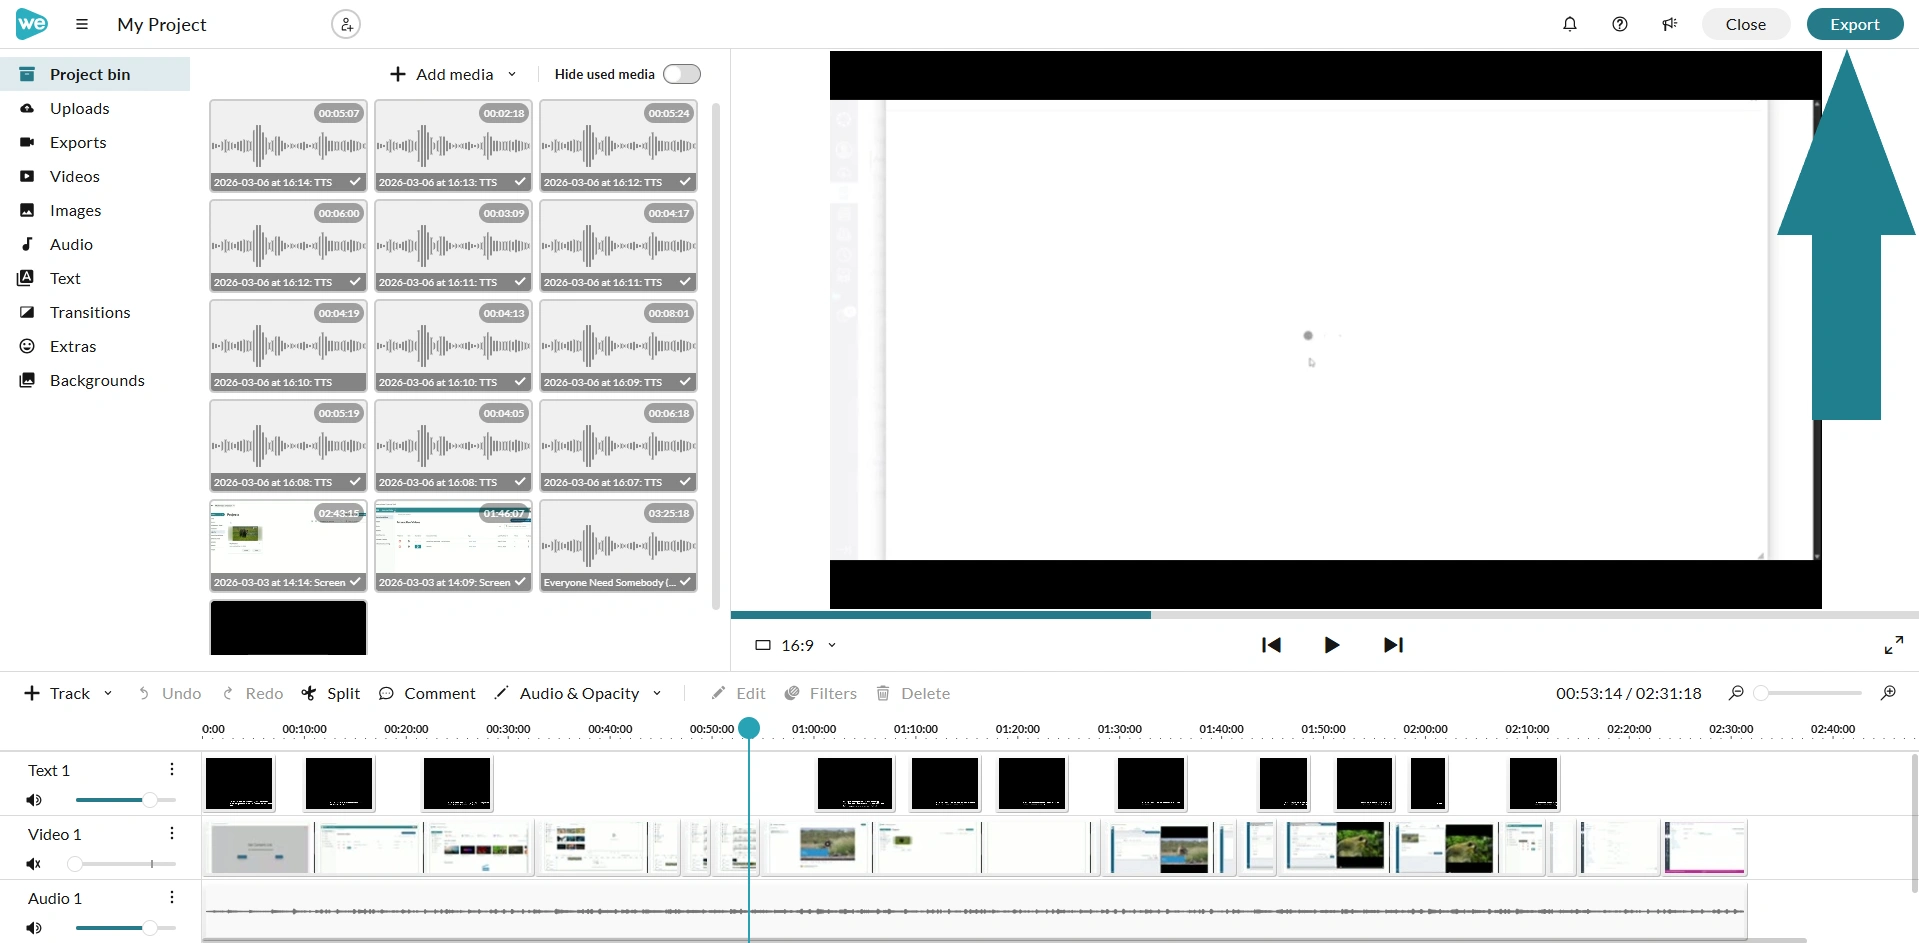Viewport: 1919px width, 943px height.
Task: Mute the Text 1 track speaker
Action: [x=34, y=800]
